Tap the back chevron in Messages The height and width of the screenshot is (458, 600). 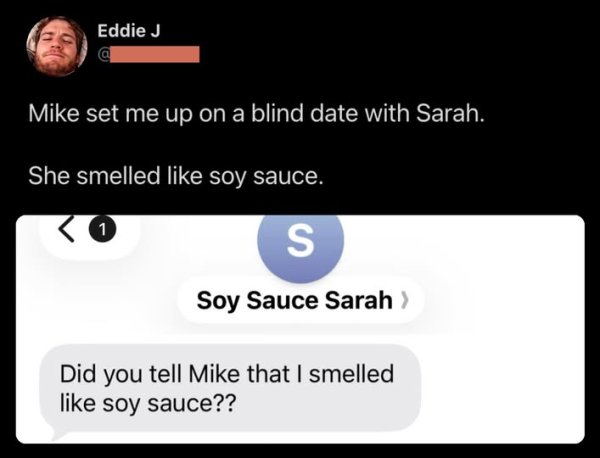[x=71, y=235]
